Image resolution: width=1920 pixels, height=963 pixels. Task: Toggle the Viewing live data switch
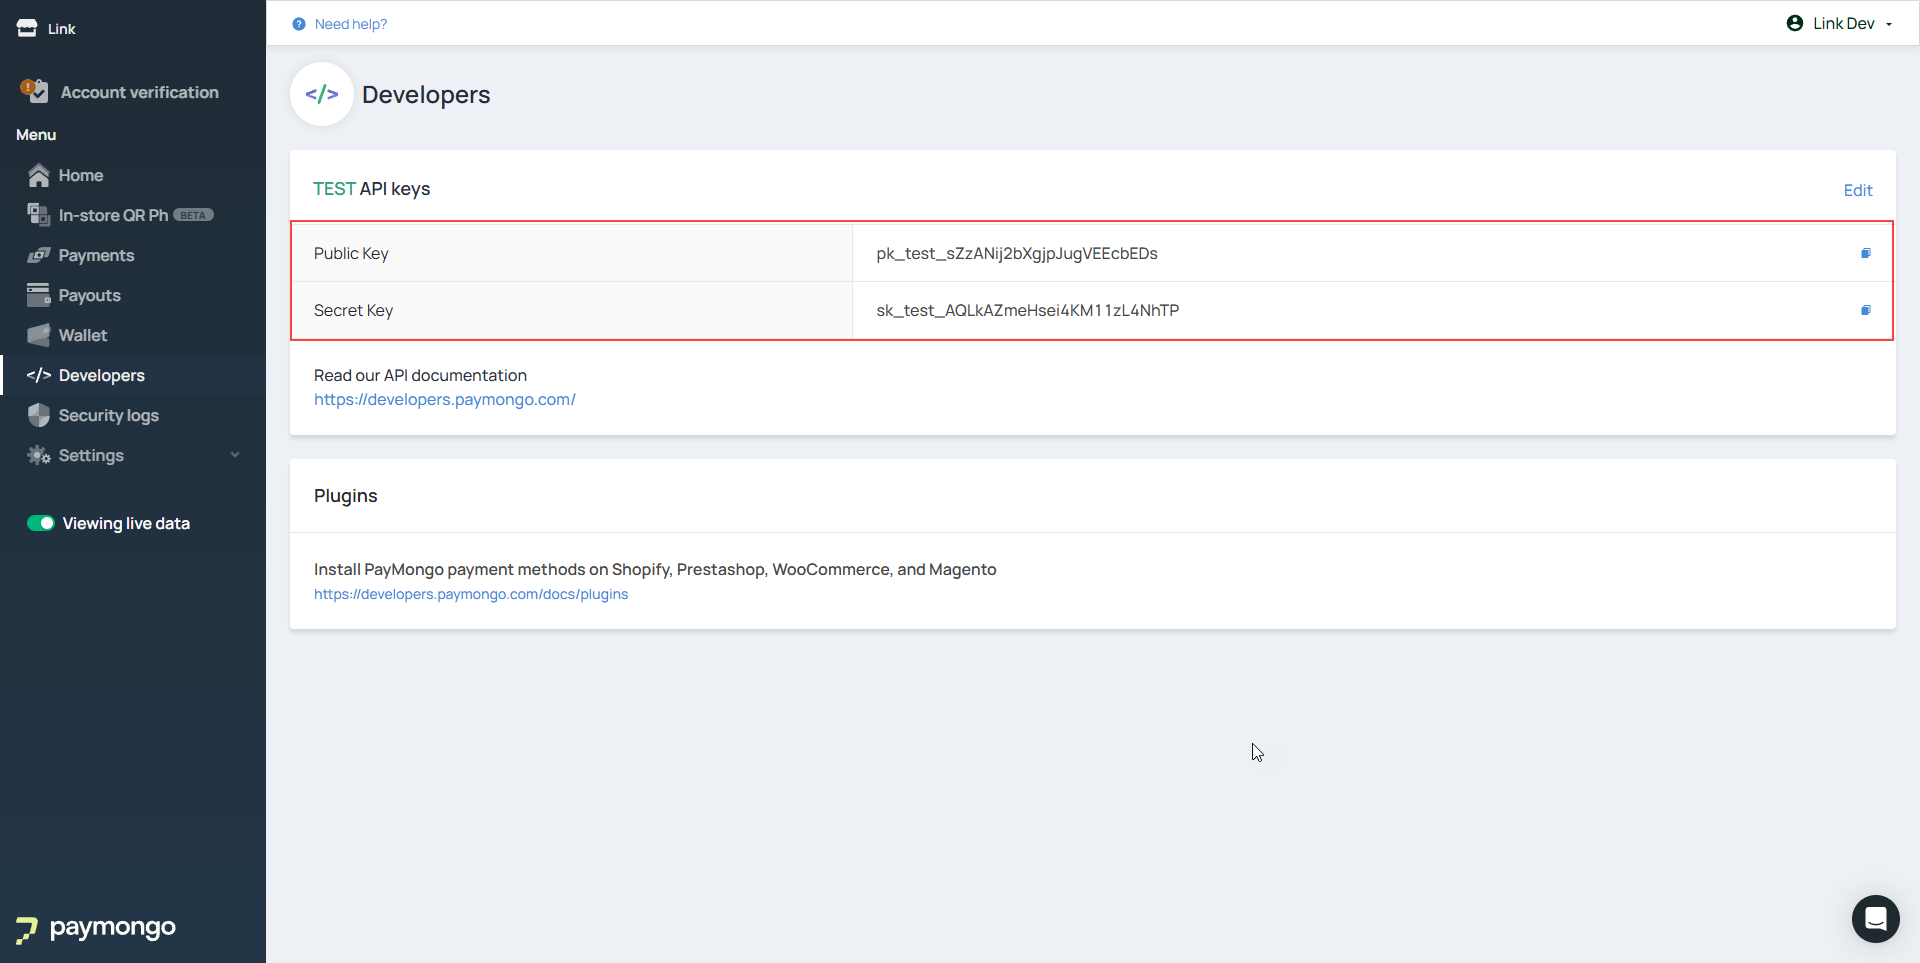click(x=41, y=523)
